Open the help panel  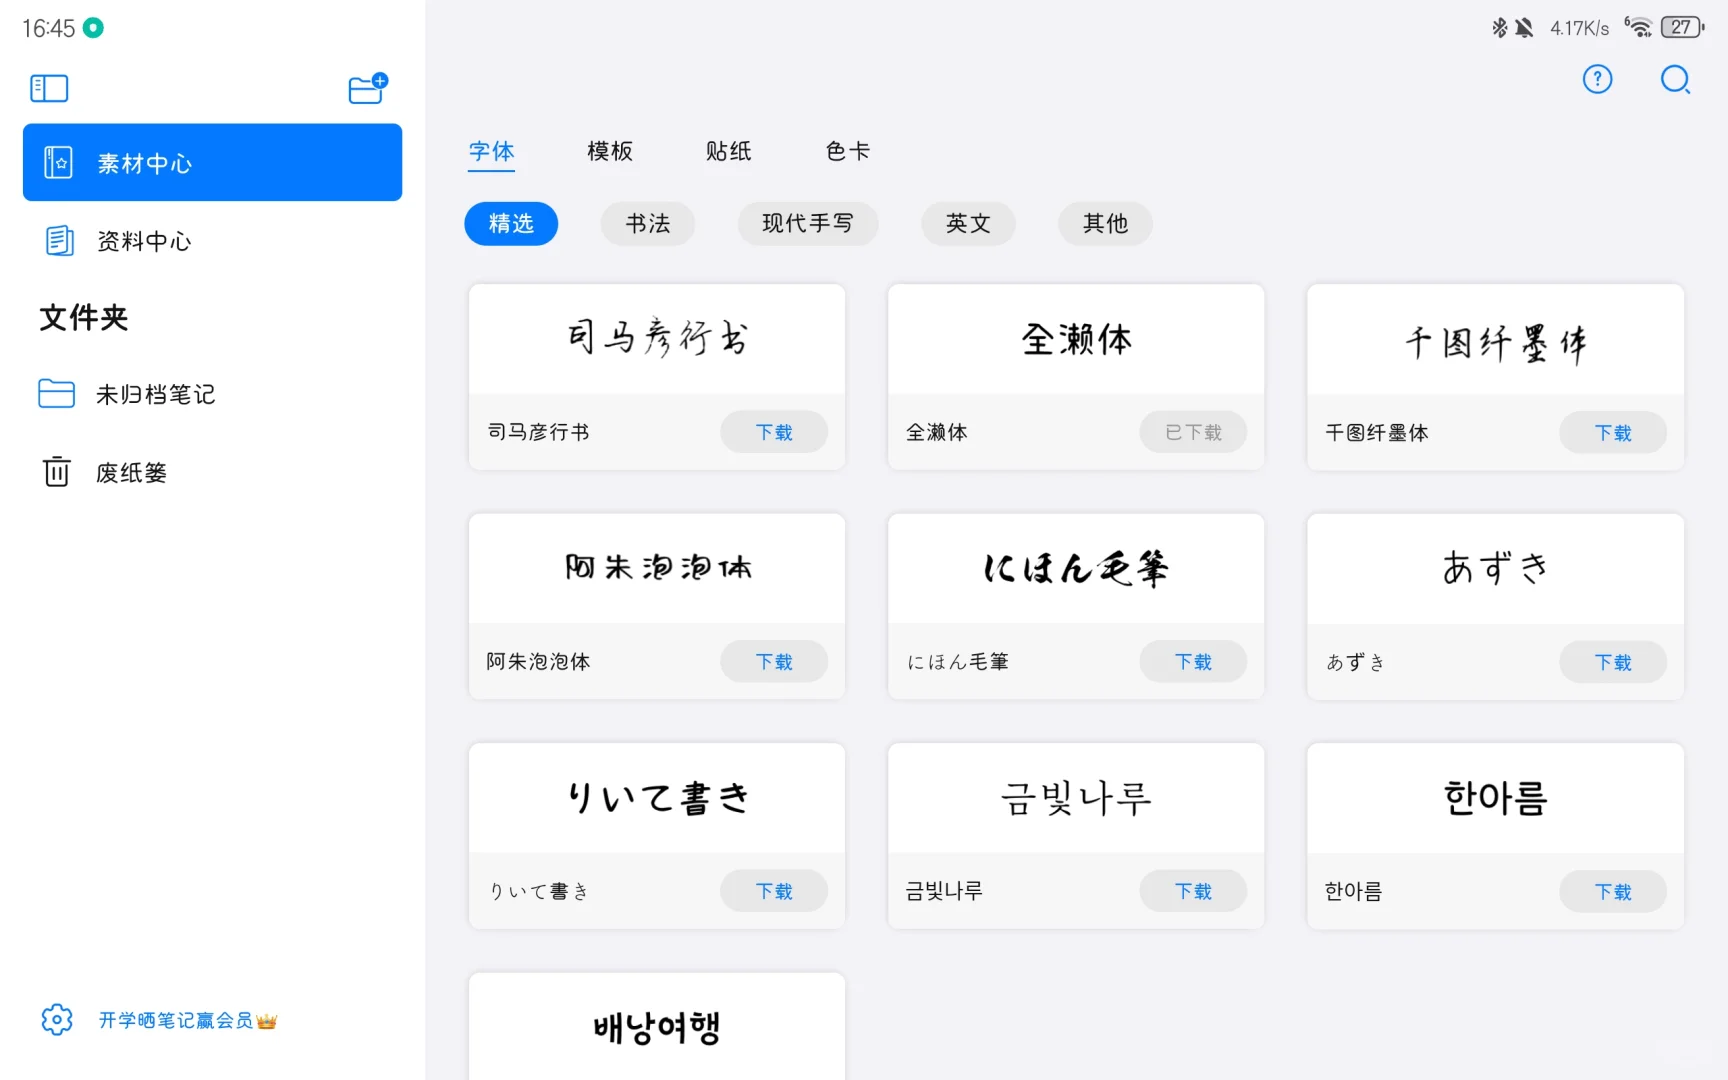point(1597,80)
